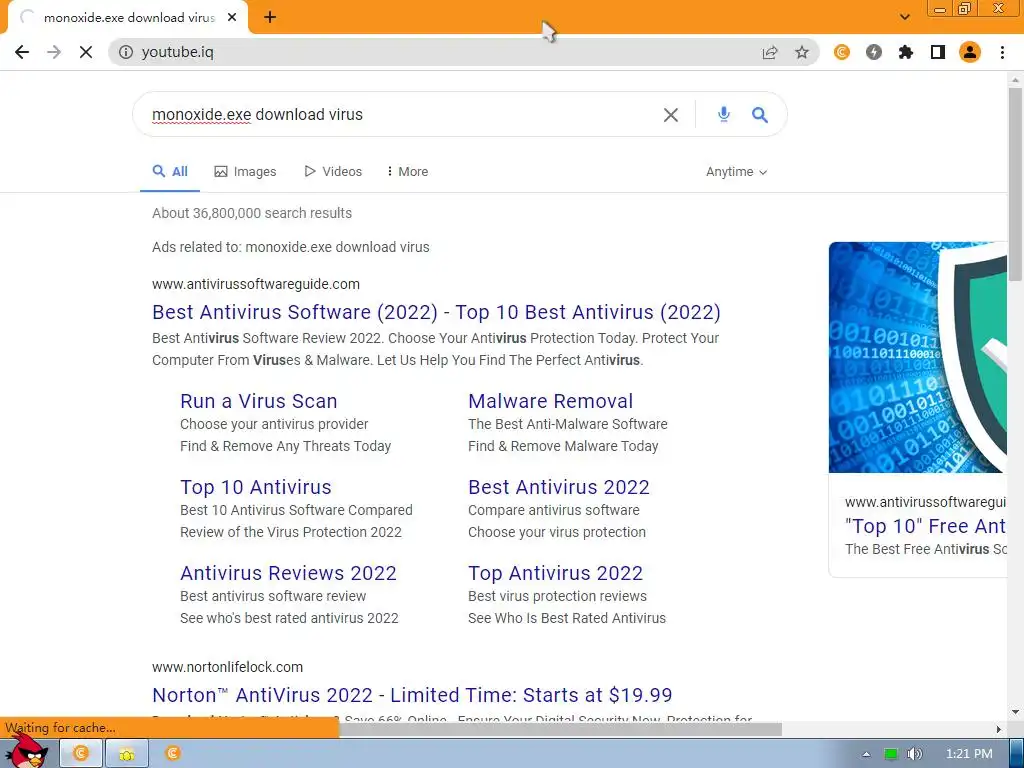The height and width of the screenshot is (768, 1024).
Task: Stop page loading with the X button
Action: [x=86, y=52]
